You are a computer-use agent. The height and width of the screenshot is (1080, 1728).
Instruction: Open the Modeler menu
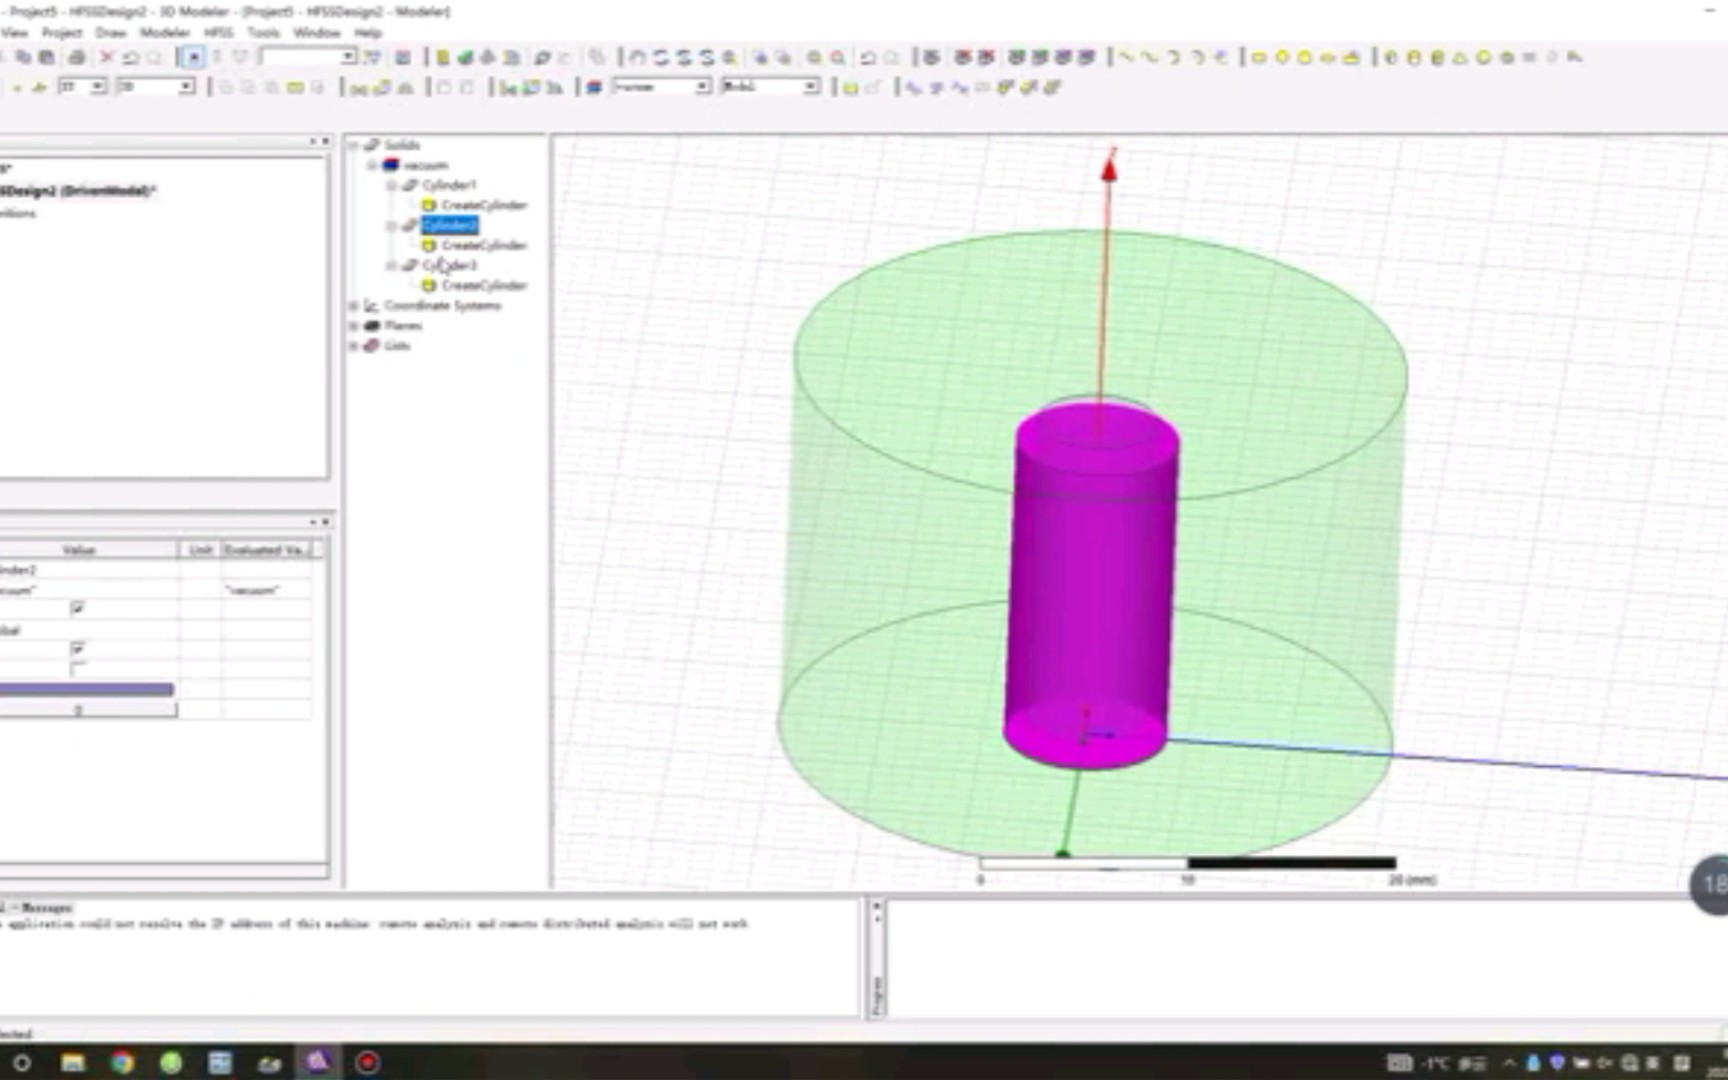pyautogui.click(x=165, y=33)
